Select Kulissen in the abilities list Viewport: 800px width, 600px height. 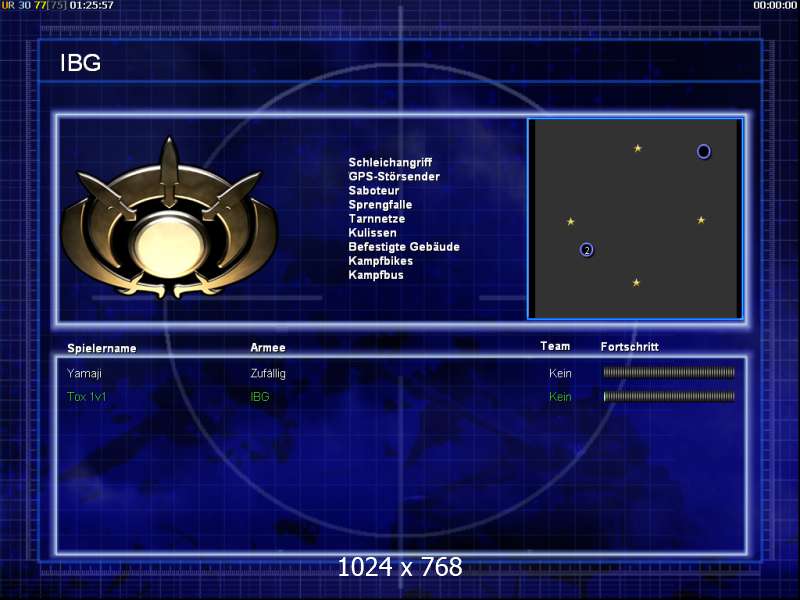(x=372, y=233)
